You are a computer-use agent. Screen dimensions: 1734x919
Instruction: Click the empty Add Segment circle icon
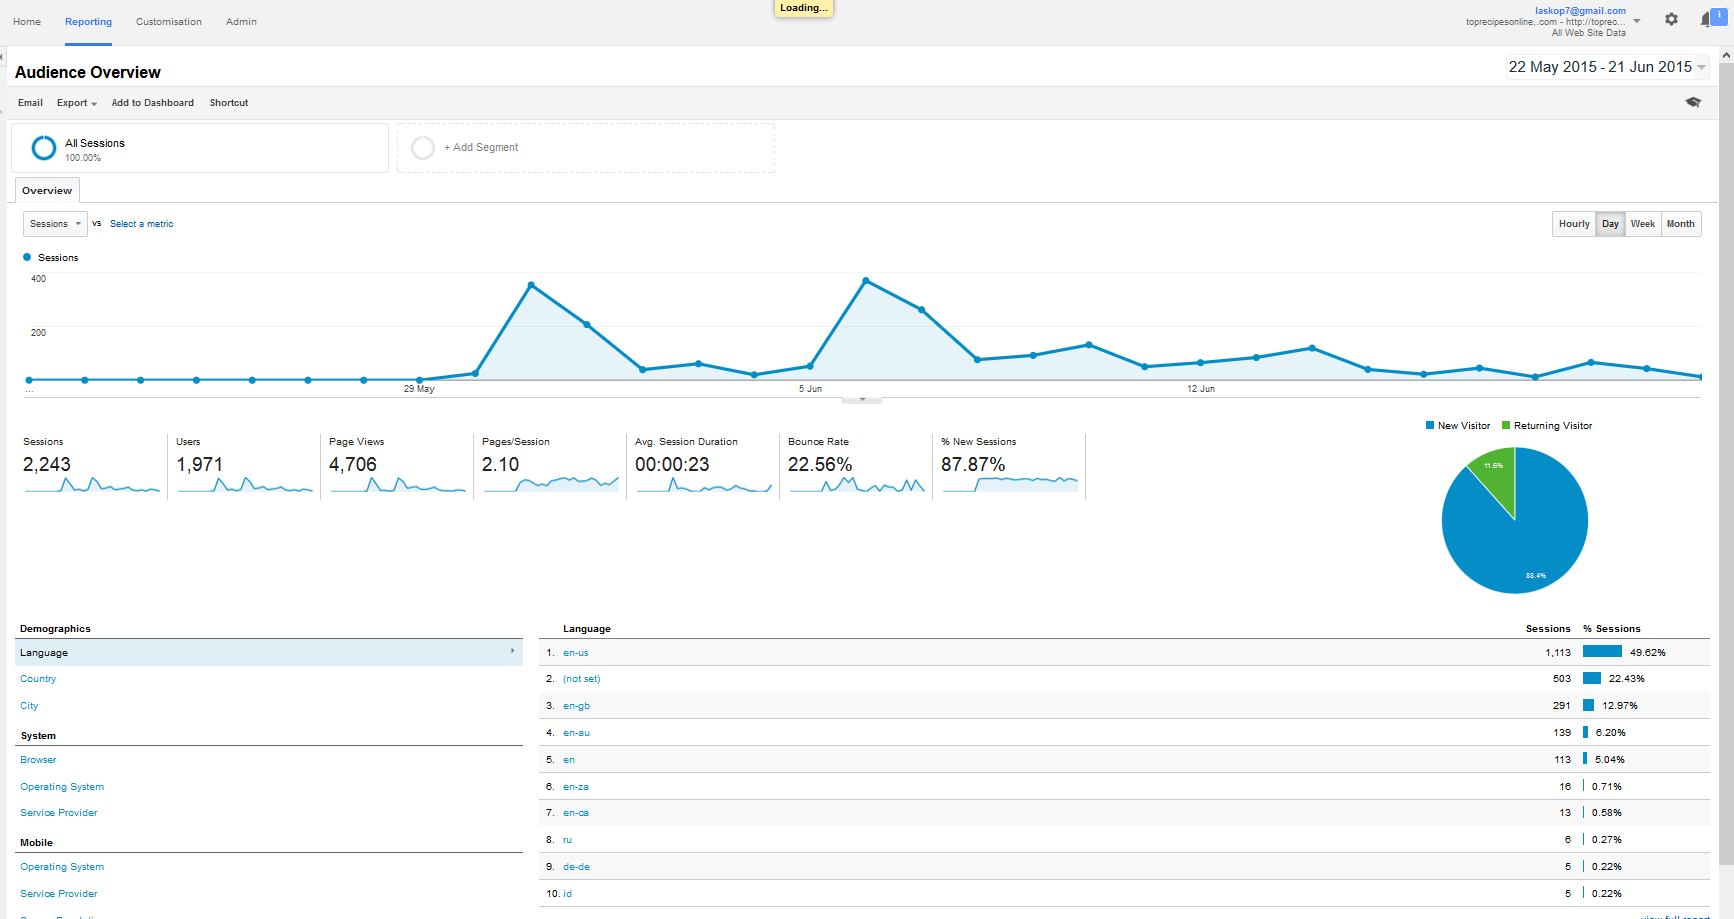(x=423, y=148)
